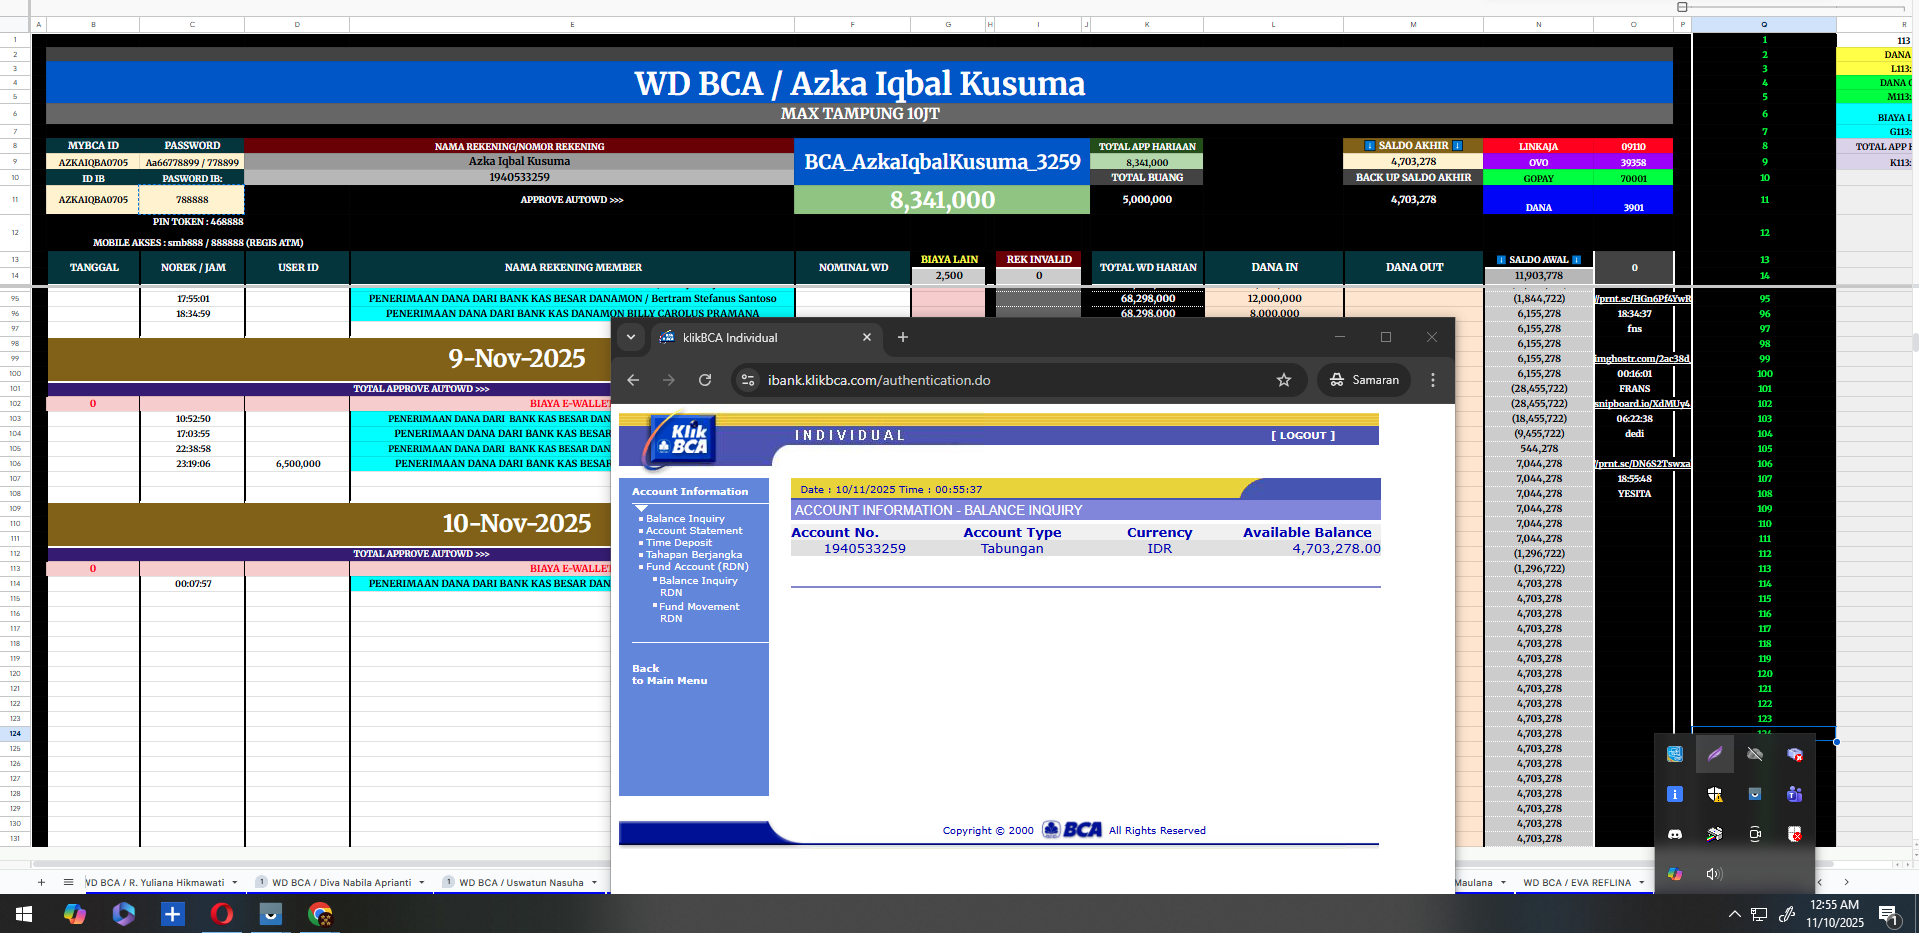The width and height of the screenshot is (1919, 933).
Task: Open the blue plus app on the taskbar
Action: point(172,914)
